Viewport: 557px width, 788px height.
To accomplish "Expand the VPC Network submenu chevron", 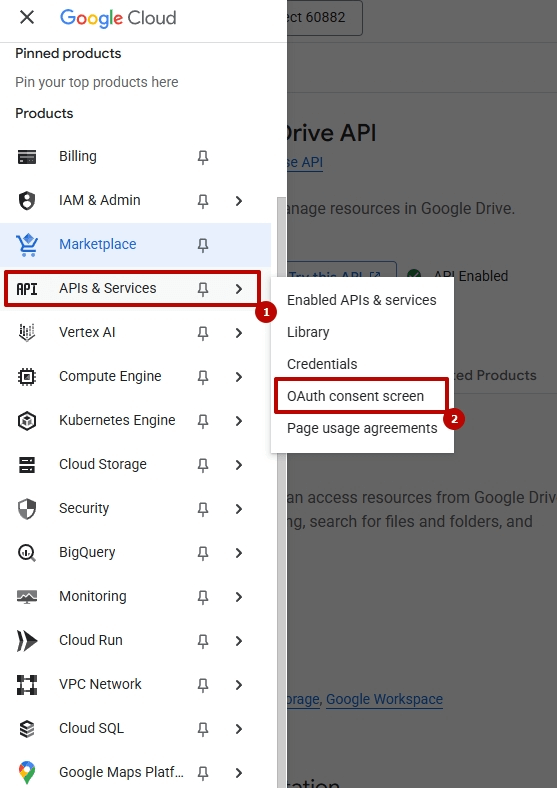I will click(239, 685).
